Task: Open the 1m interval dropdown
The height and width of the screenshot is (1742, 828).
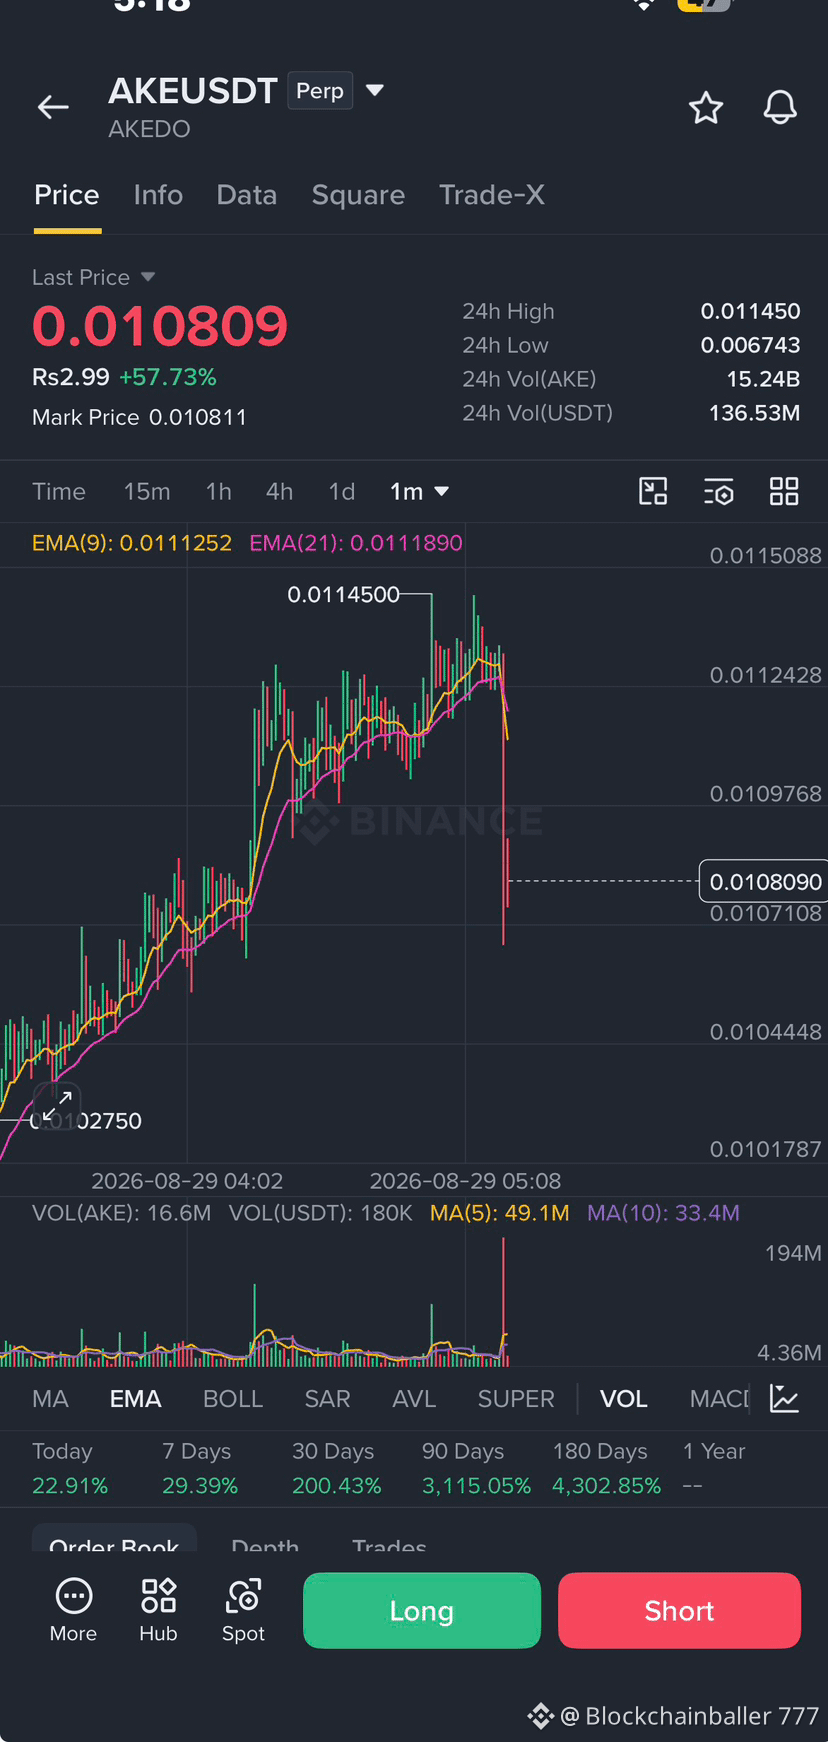Action: tap(419, 491)
